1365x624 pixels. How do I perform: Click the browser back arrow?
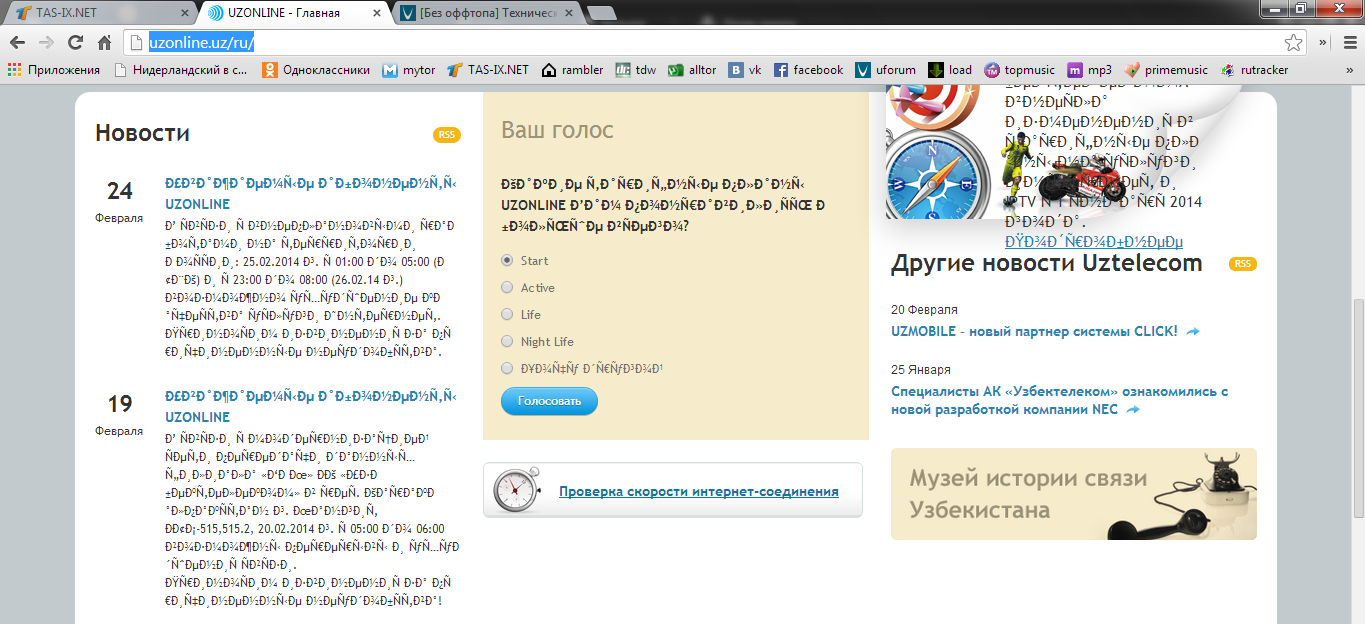tap(17, 43)
